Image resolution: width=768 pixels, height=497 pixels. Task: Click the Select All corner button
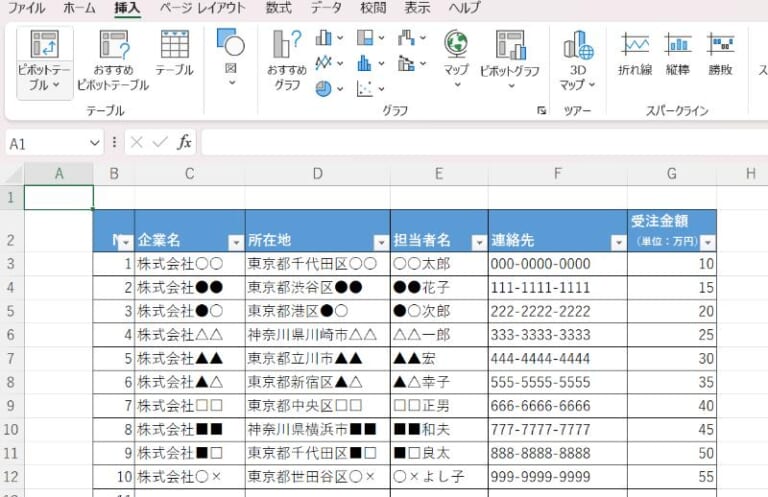[x=12, y=174]
